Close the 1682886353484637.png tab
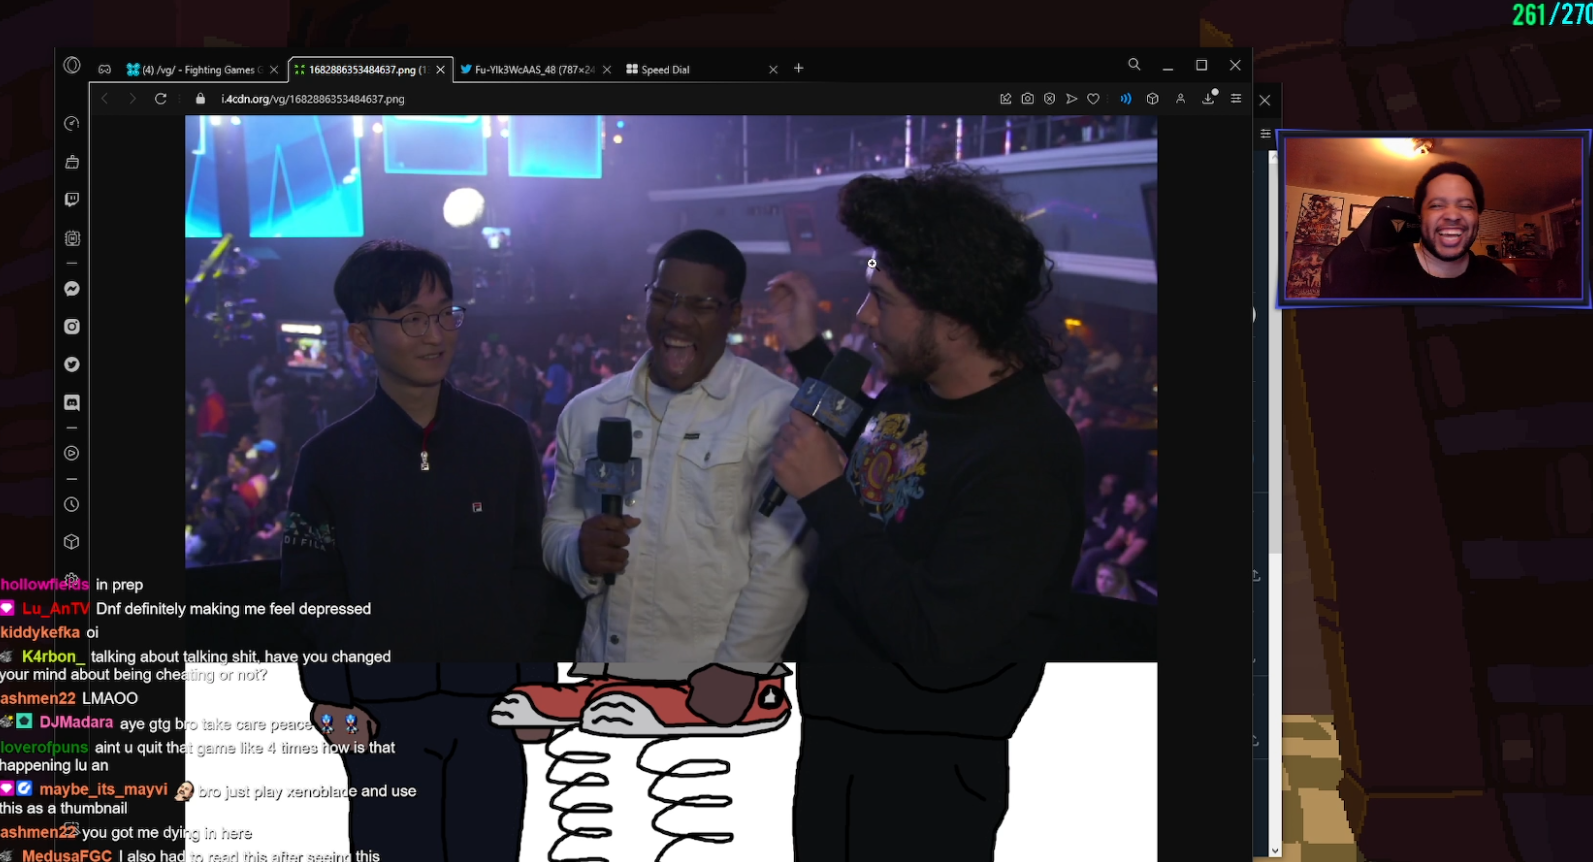Screen dimensions: 1593x862 point(440,70)
